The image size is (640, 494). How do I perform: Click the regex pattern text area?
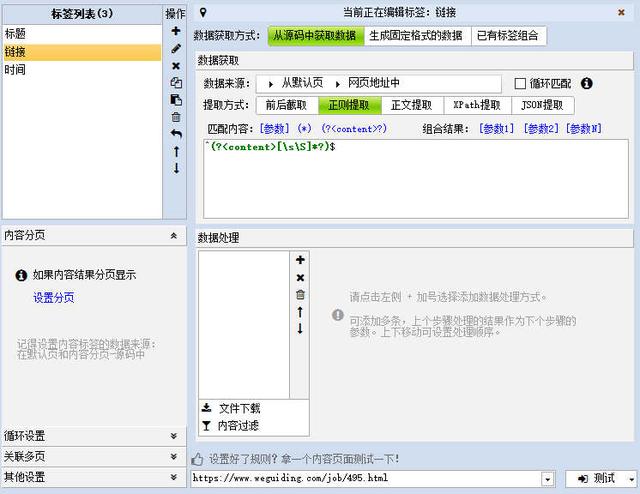pyautogui.click(x=415, y=180)
